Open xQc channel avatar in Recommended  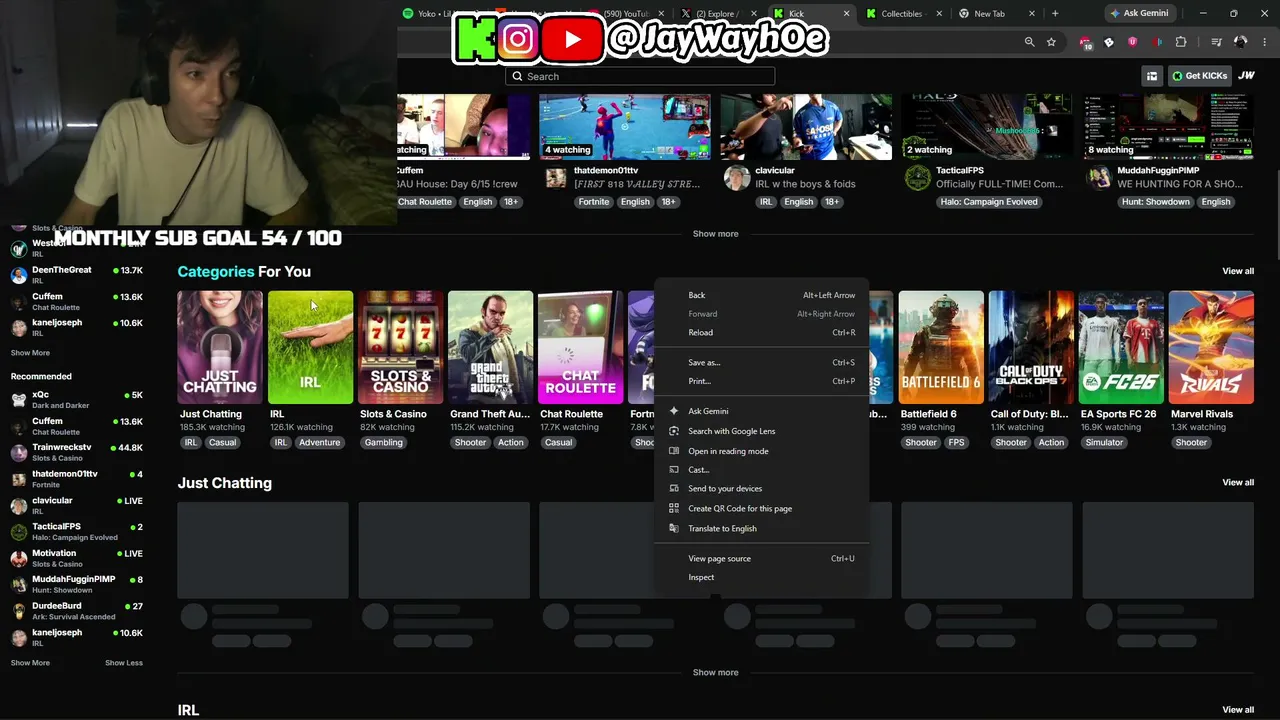click(18, 399)
